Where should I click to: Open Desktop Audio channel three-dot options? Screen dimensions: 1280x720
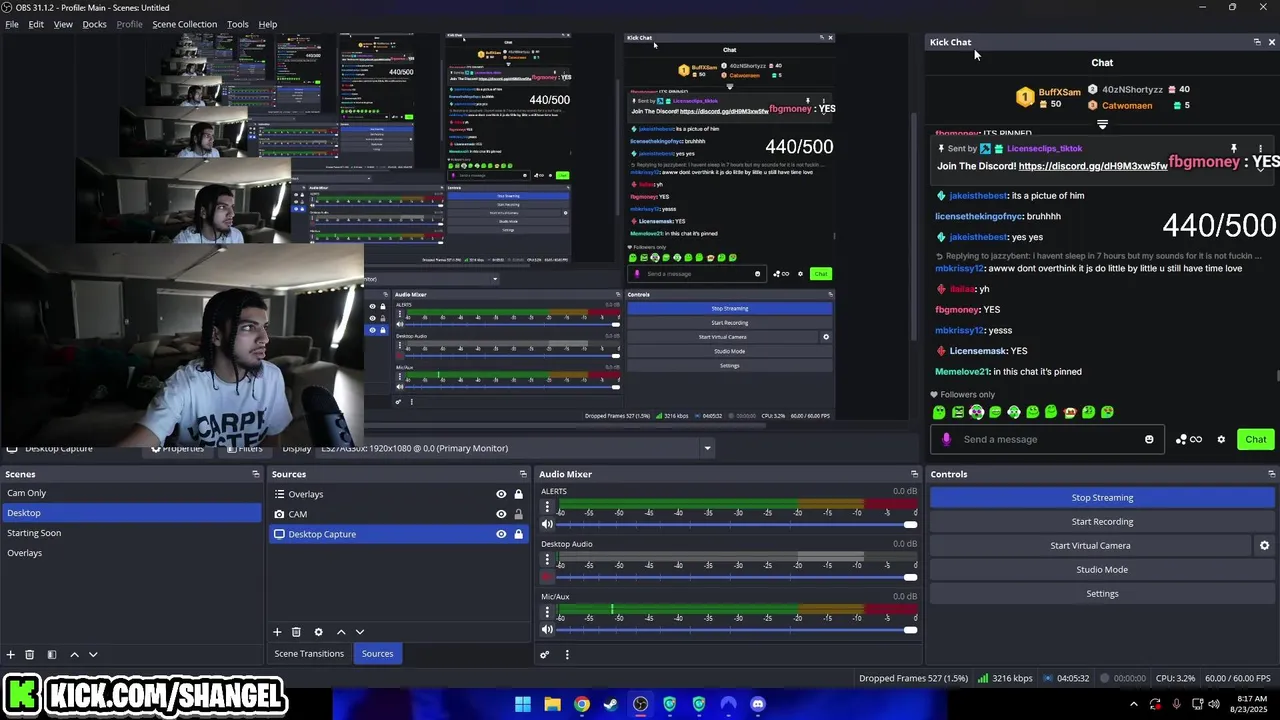(547, 560)
